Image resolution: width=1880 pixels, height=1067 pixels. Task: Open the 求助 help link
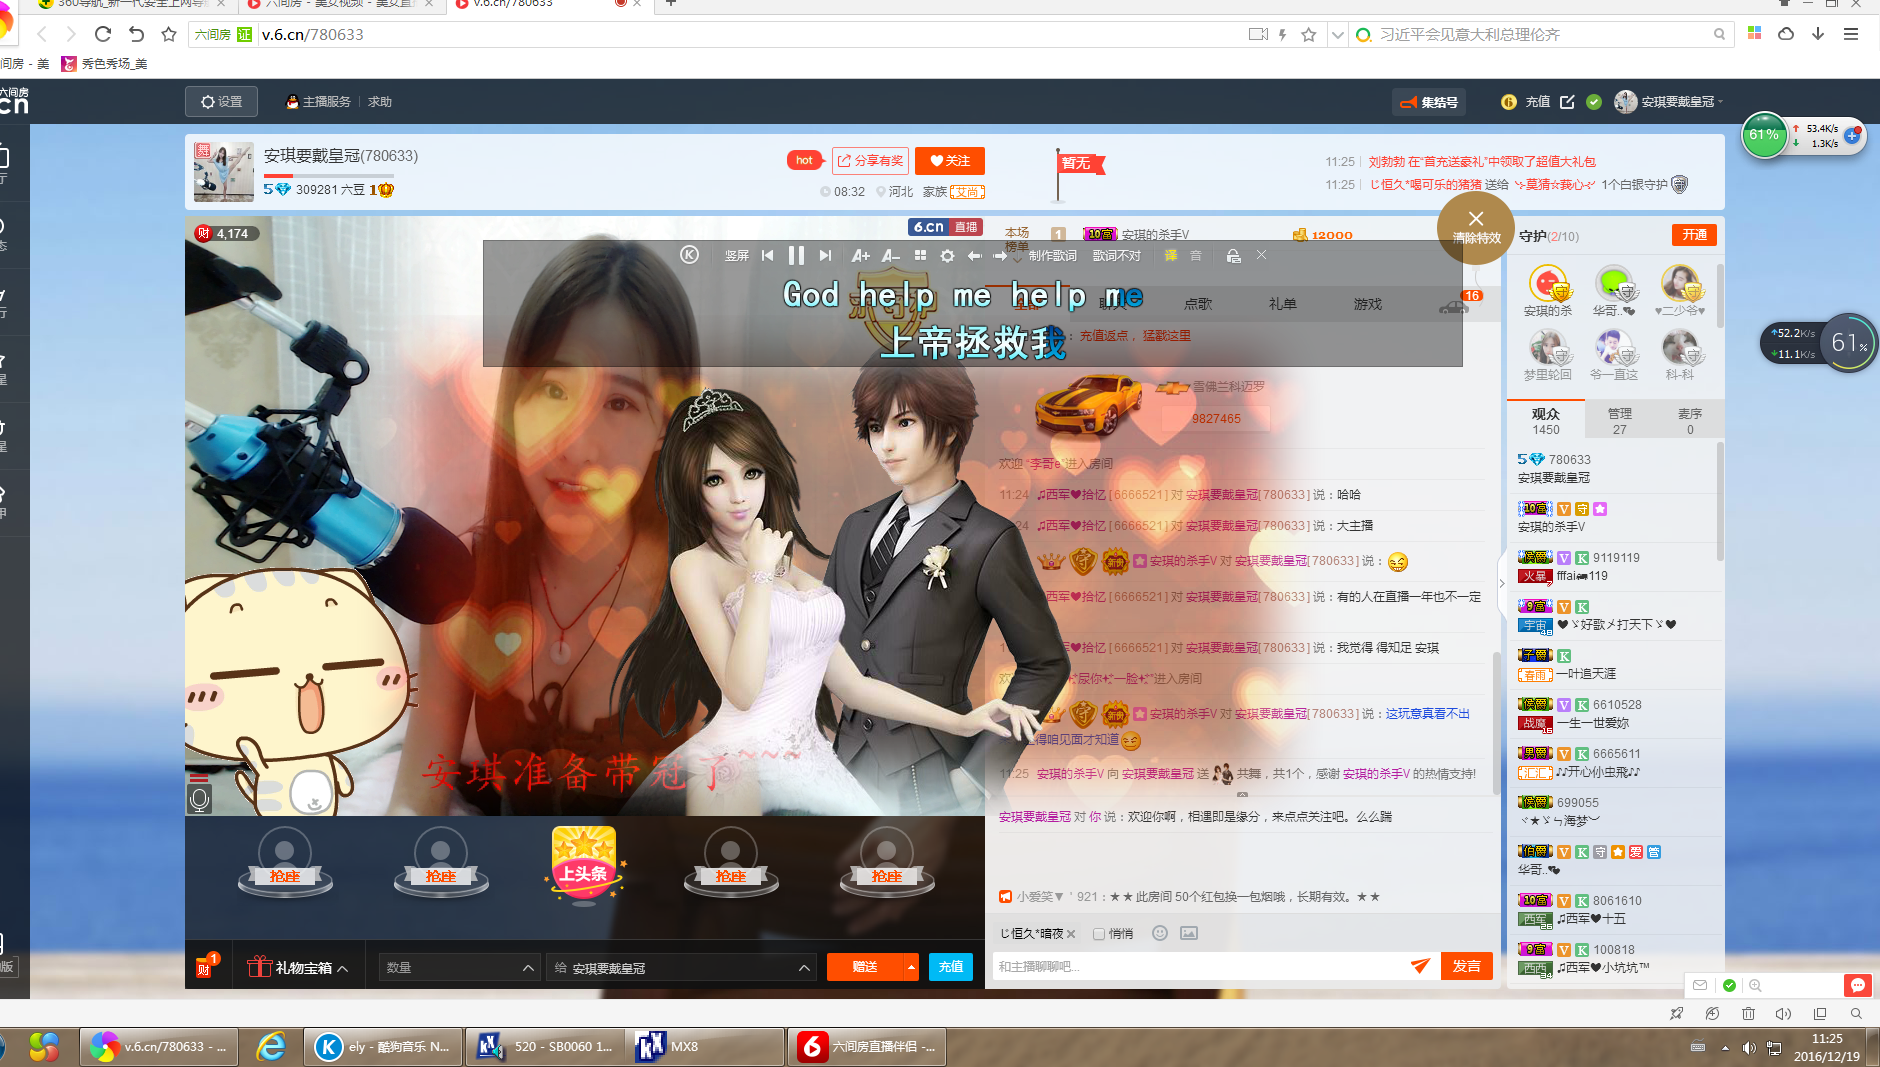380,102
